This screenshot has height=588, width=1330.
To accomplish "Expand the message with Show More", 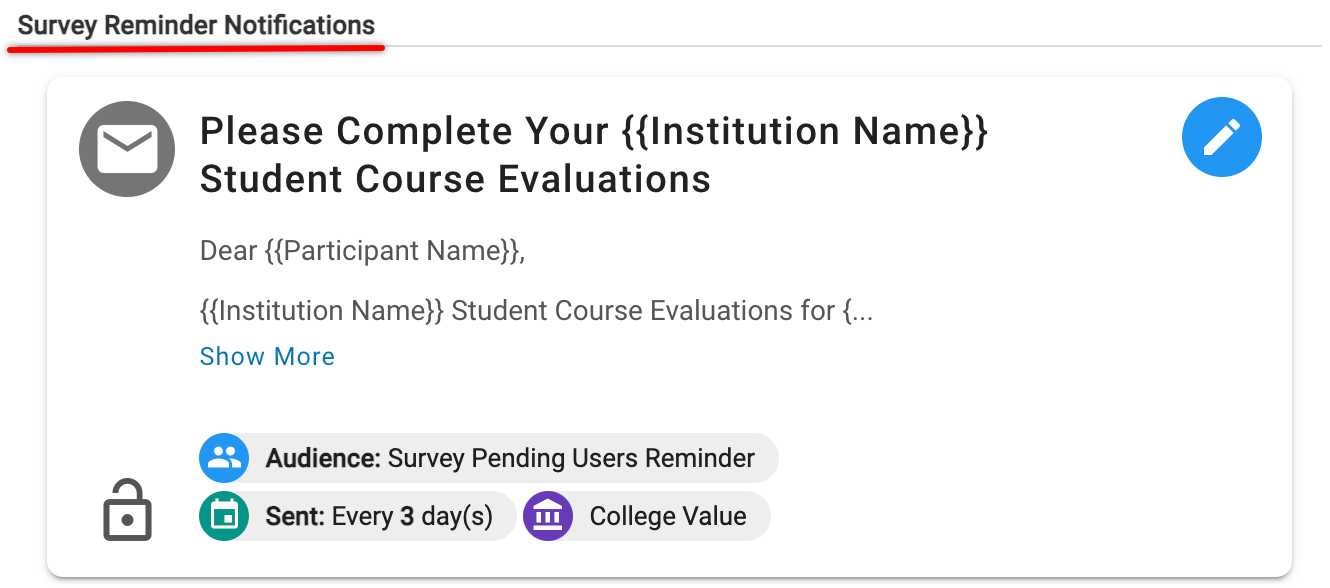I will point(267,357).
